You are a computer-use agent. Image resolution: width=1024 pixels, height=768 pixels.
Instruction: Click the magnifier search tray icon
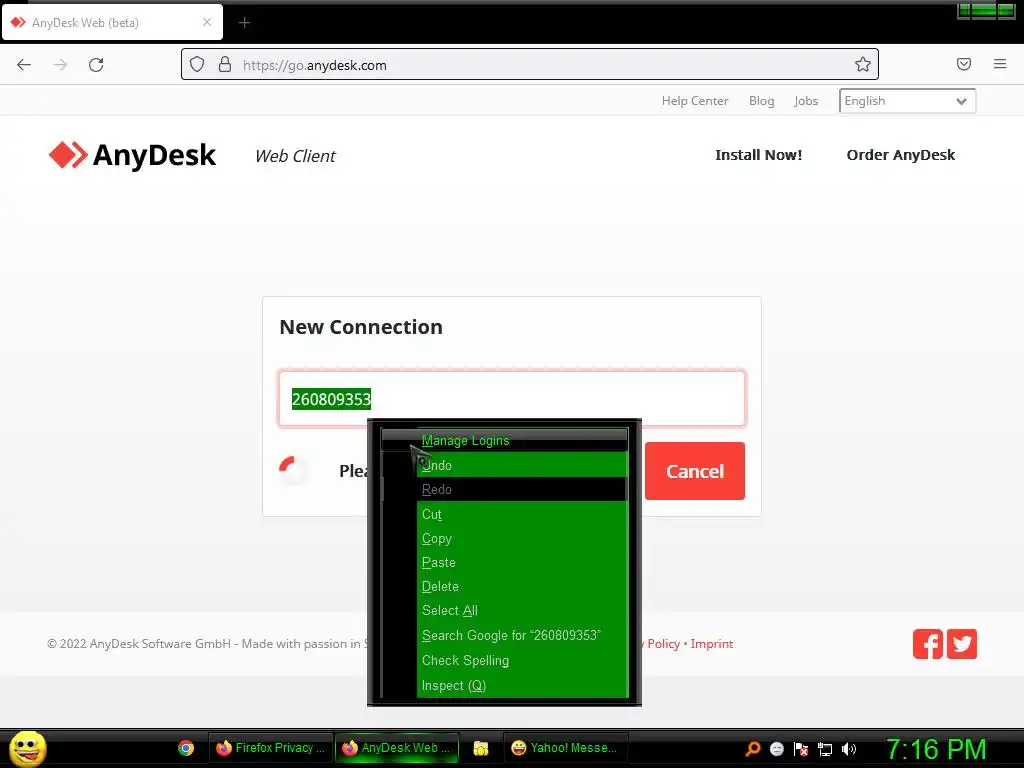[753, 749]
